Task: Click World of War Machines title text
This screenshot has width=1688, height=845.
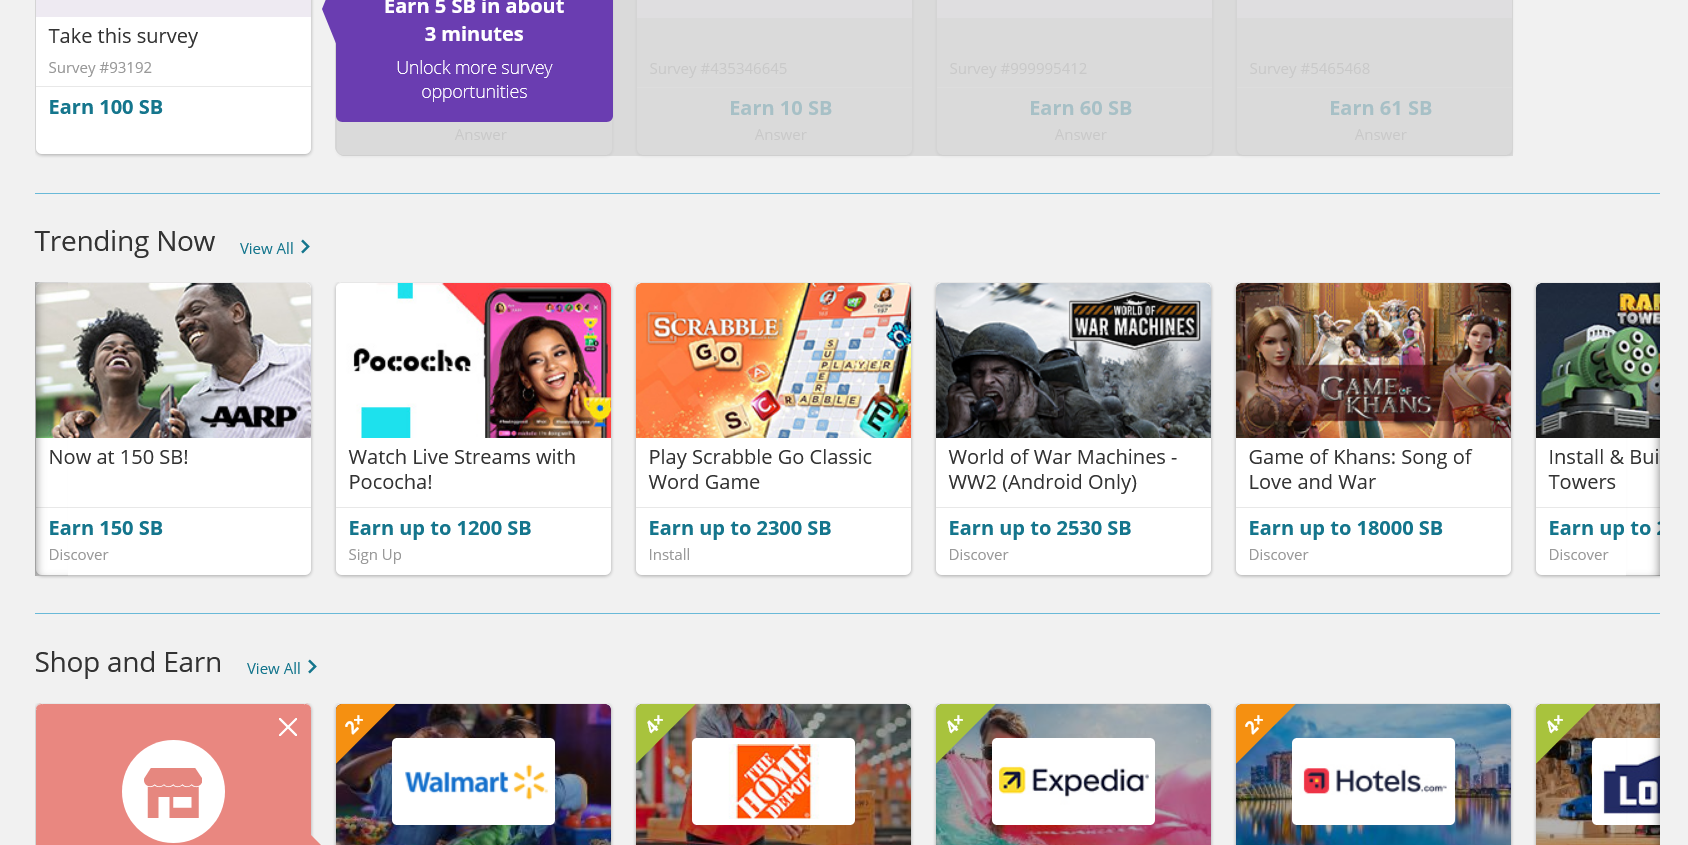Action: pos(1062,469)
